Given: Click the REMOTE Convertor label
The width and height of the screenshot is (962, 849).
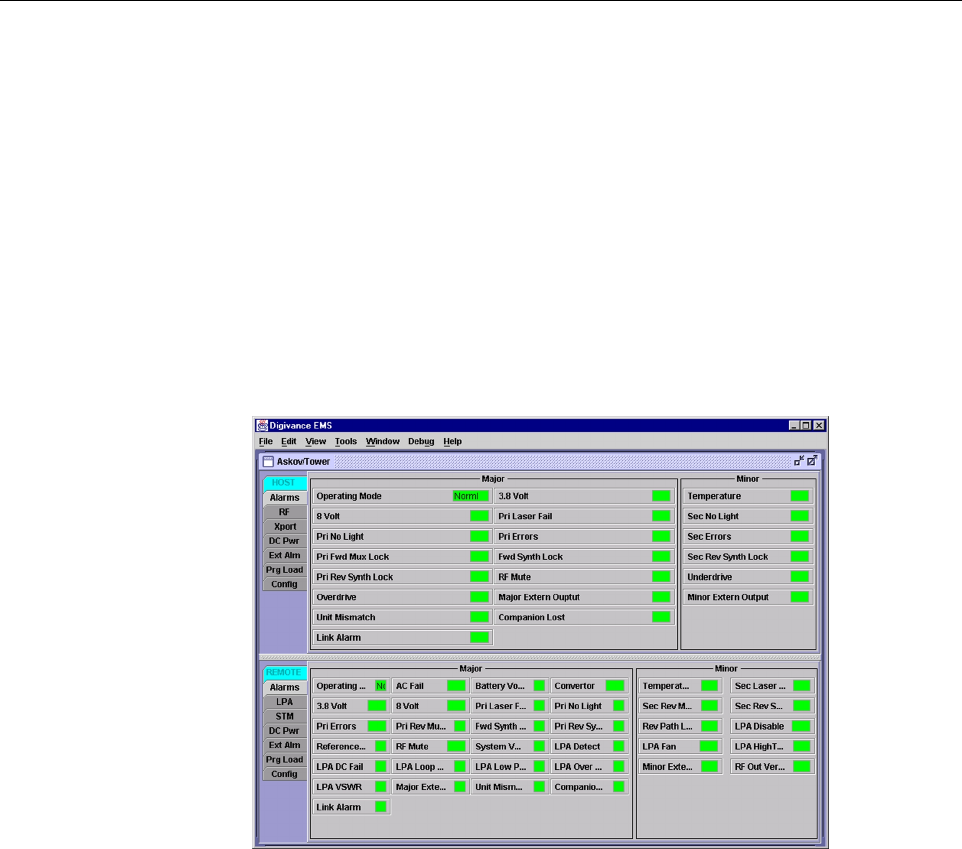Looking at the screenshot, I should coord(574,686).
